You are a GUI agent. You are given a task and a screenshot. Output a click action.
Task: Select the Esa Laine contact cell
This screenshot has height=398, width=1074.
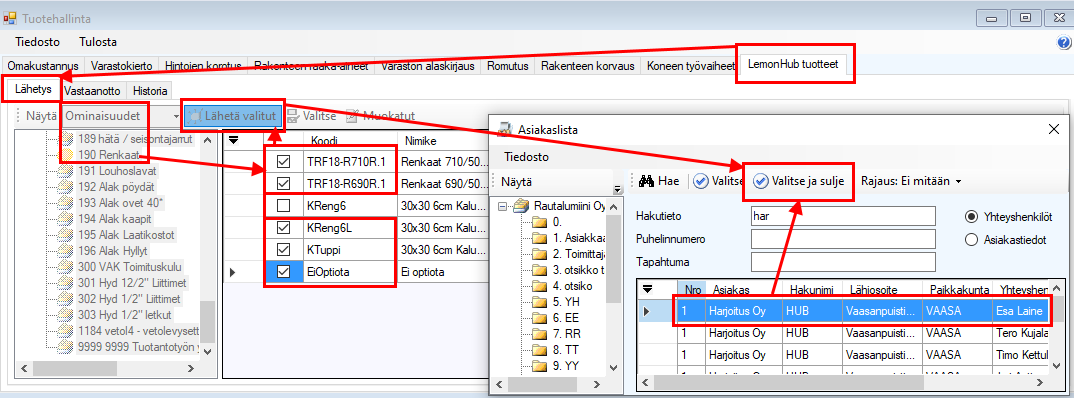tap(1021, 311)
